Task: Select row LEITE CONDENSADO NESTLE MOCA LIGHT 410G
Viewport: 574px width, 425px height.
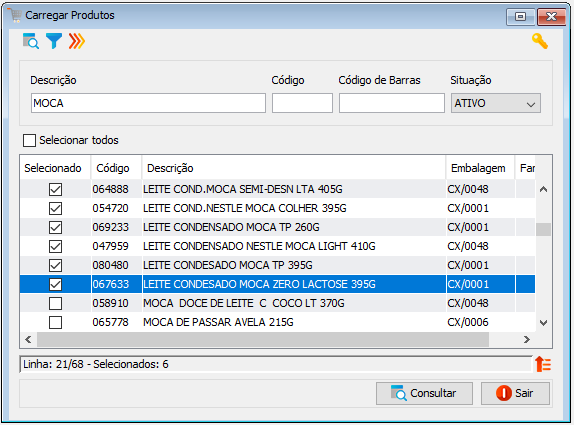Action: (278, 246)
